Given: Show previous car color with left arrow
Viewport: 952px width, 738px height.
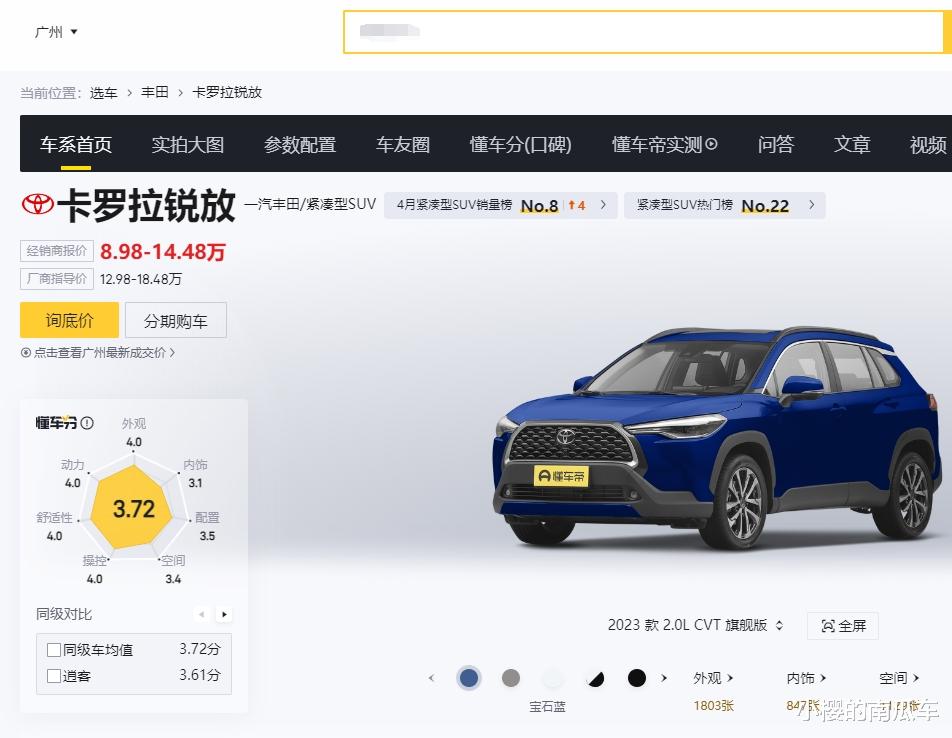Looking at the screenshot, I should (431, 678).
